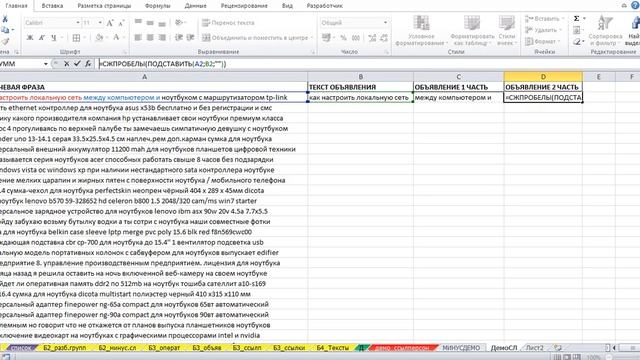Click Удалить cells button
This screenshot has width=640, height=360.
tap(542, 30)
